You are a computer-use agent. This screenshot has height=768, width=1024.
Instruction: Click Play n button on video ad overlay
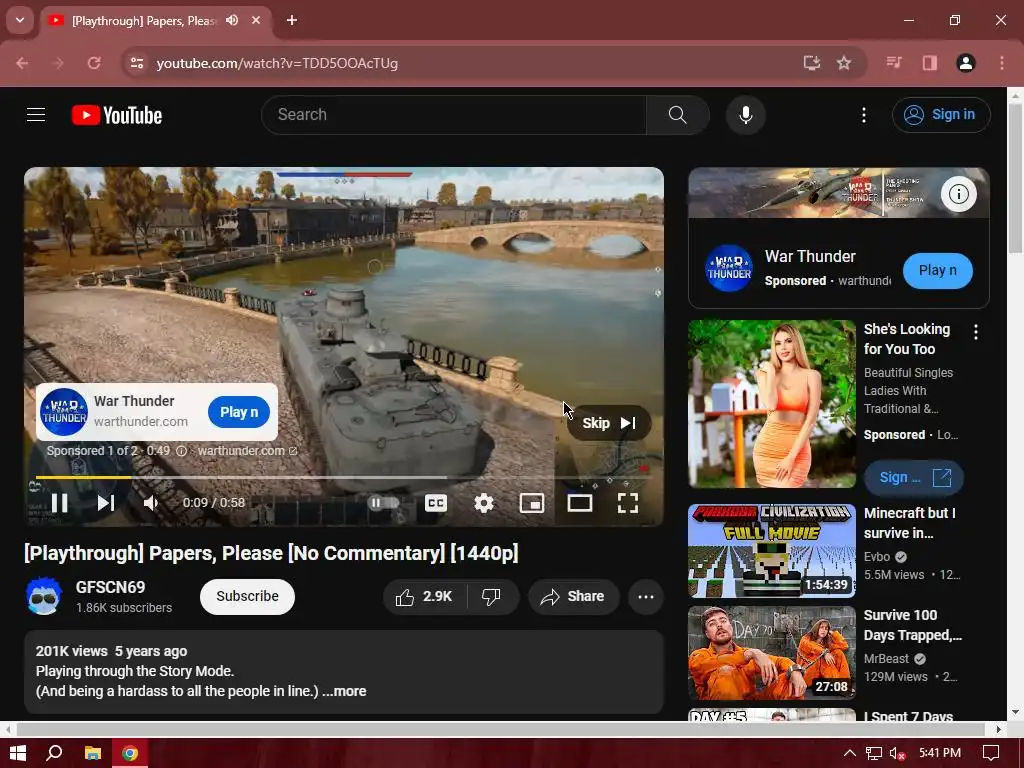point(239,412)
